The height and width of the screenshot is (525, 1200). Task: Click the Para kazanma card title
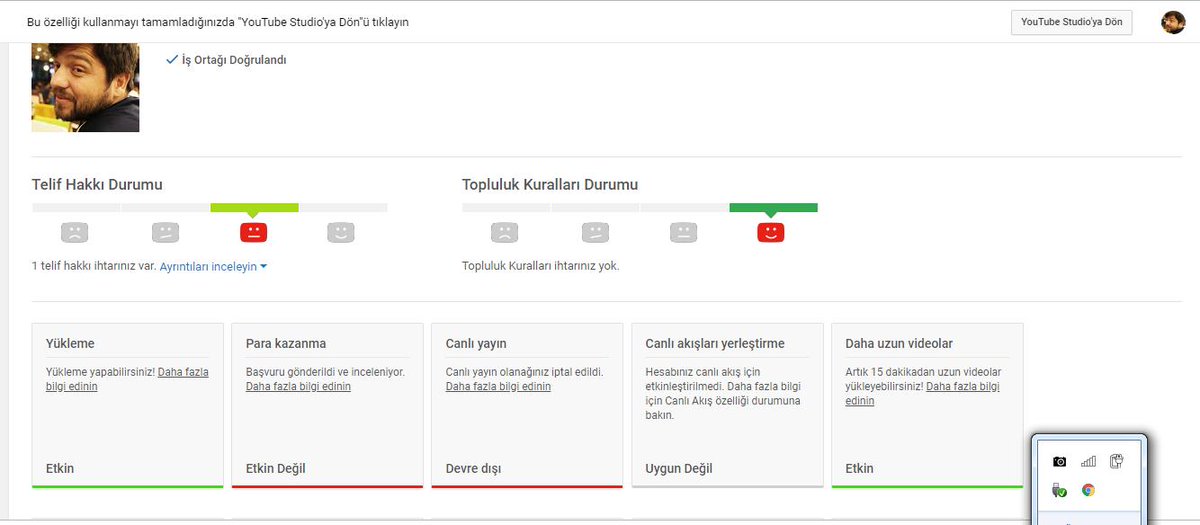(x=286, y=343)
